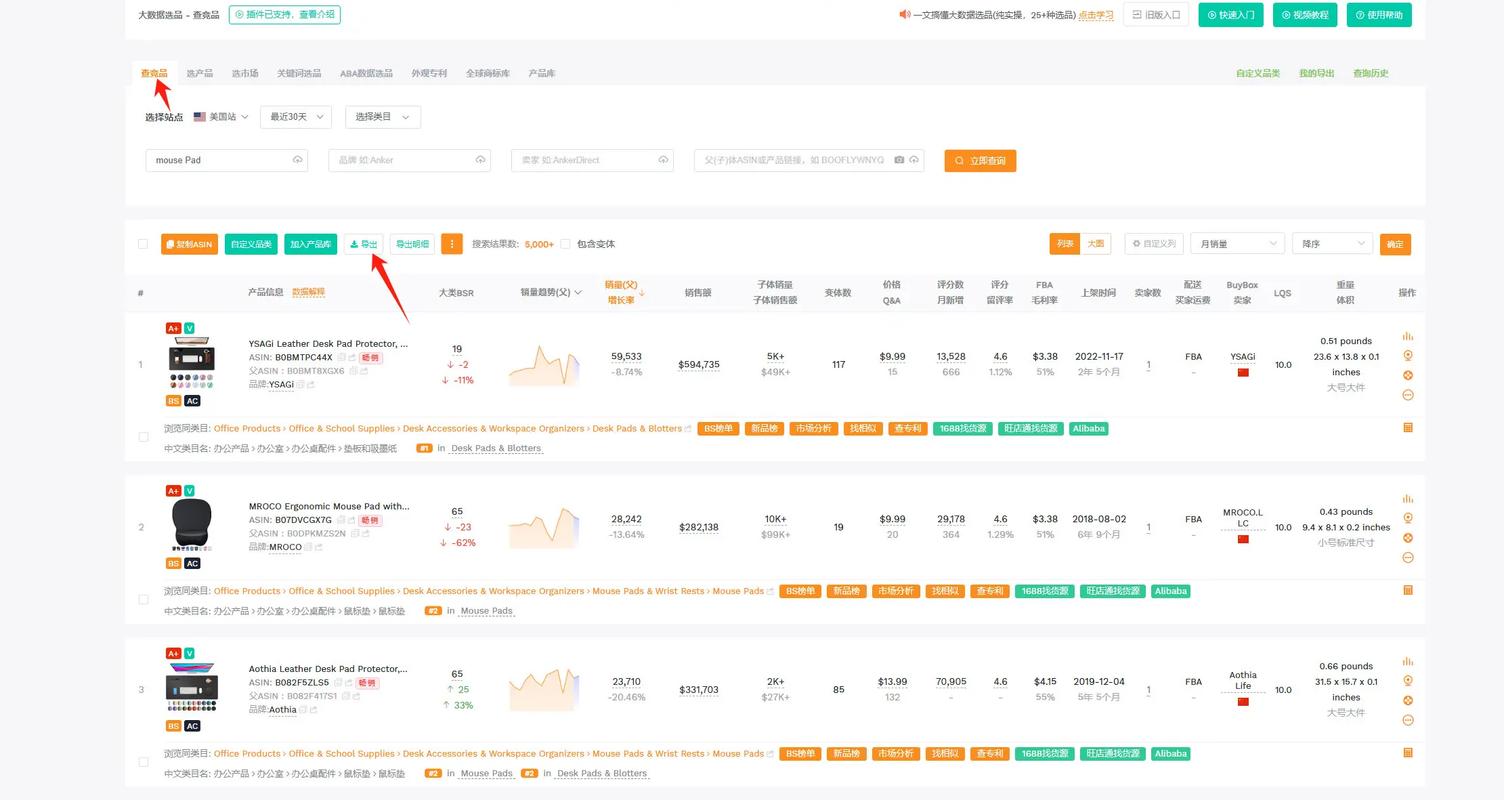The image size is (1504, 800).
Task: Open the more-options circle icon in Aothia row
Action: pyautogui.click(x=1408, y=720)
